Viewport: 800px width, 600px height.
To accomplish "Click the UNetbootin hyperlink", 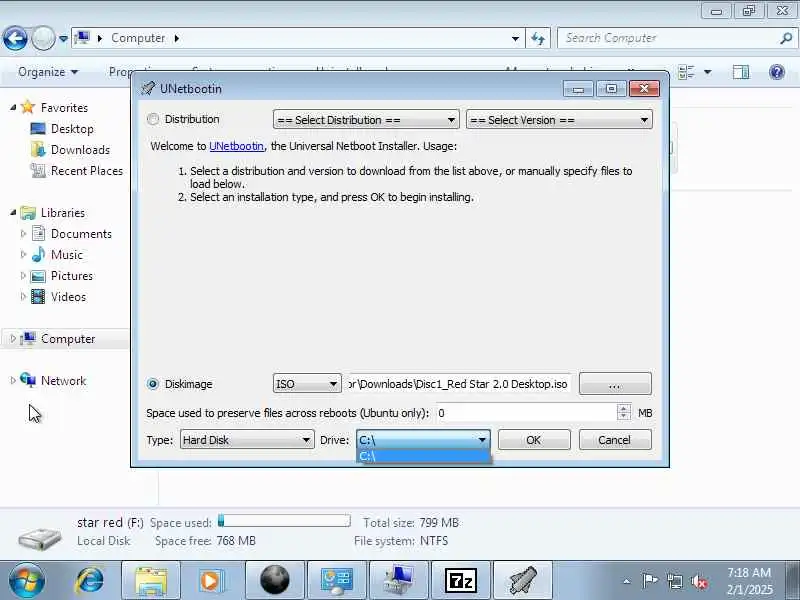I will 236,146.
